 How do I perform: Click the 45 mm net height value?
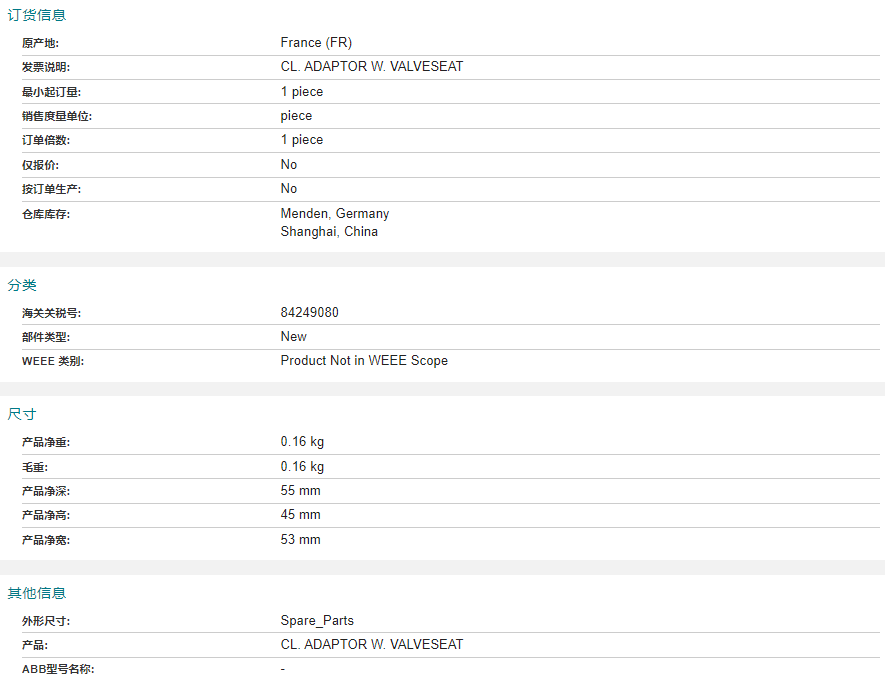pyautogui.click(x=300, y=515)
